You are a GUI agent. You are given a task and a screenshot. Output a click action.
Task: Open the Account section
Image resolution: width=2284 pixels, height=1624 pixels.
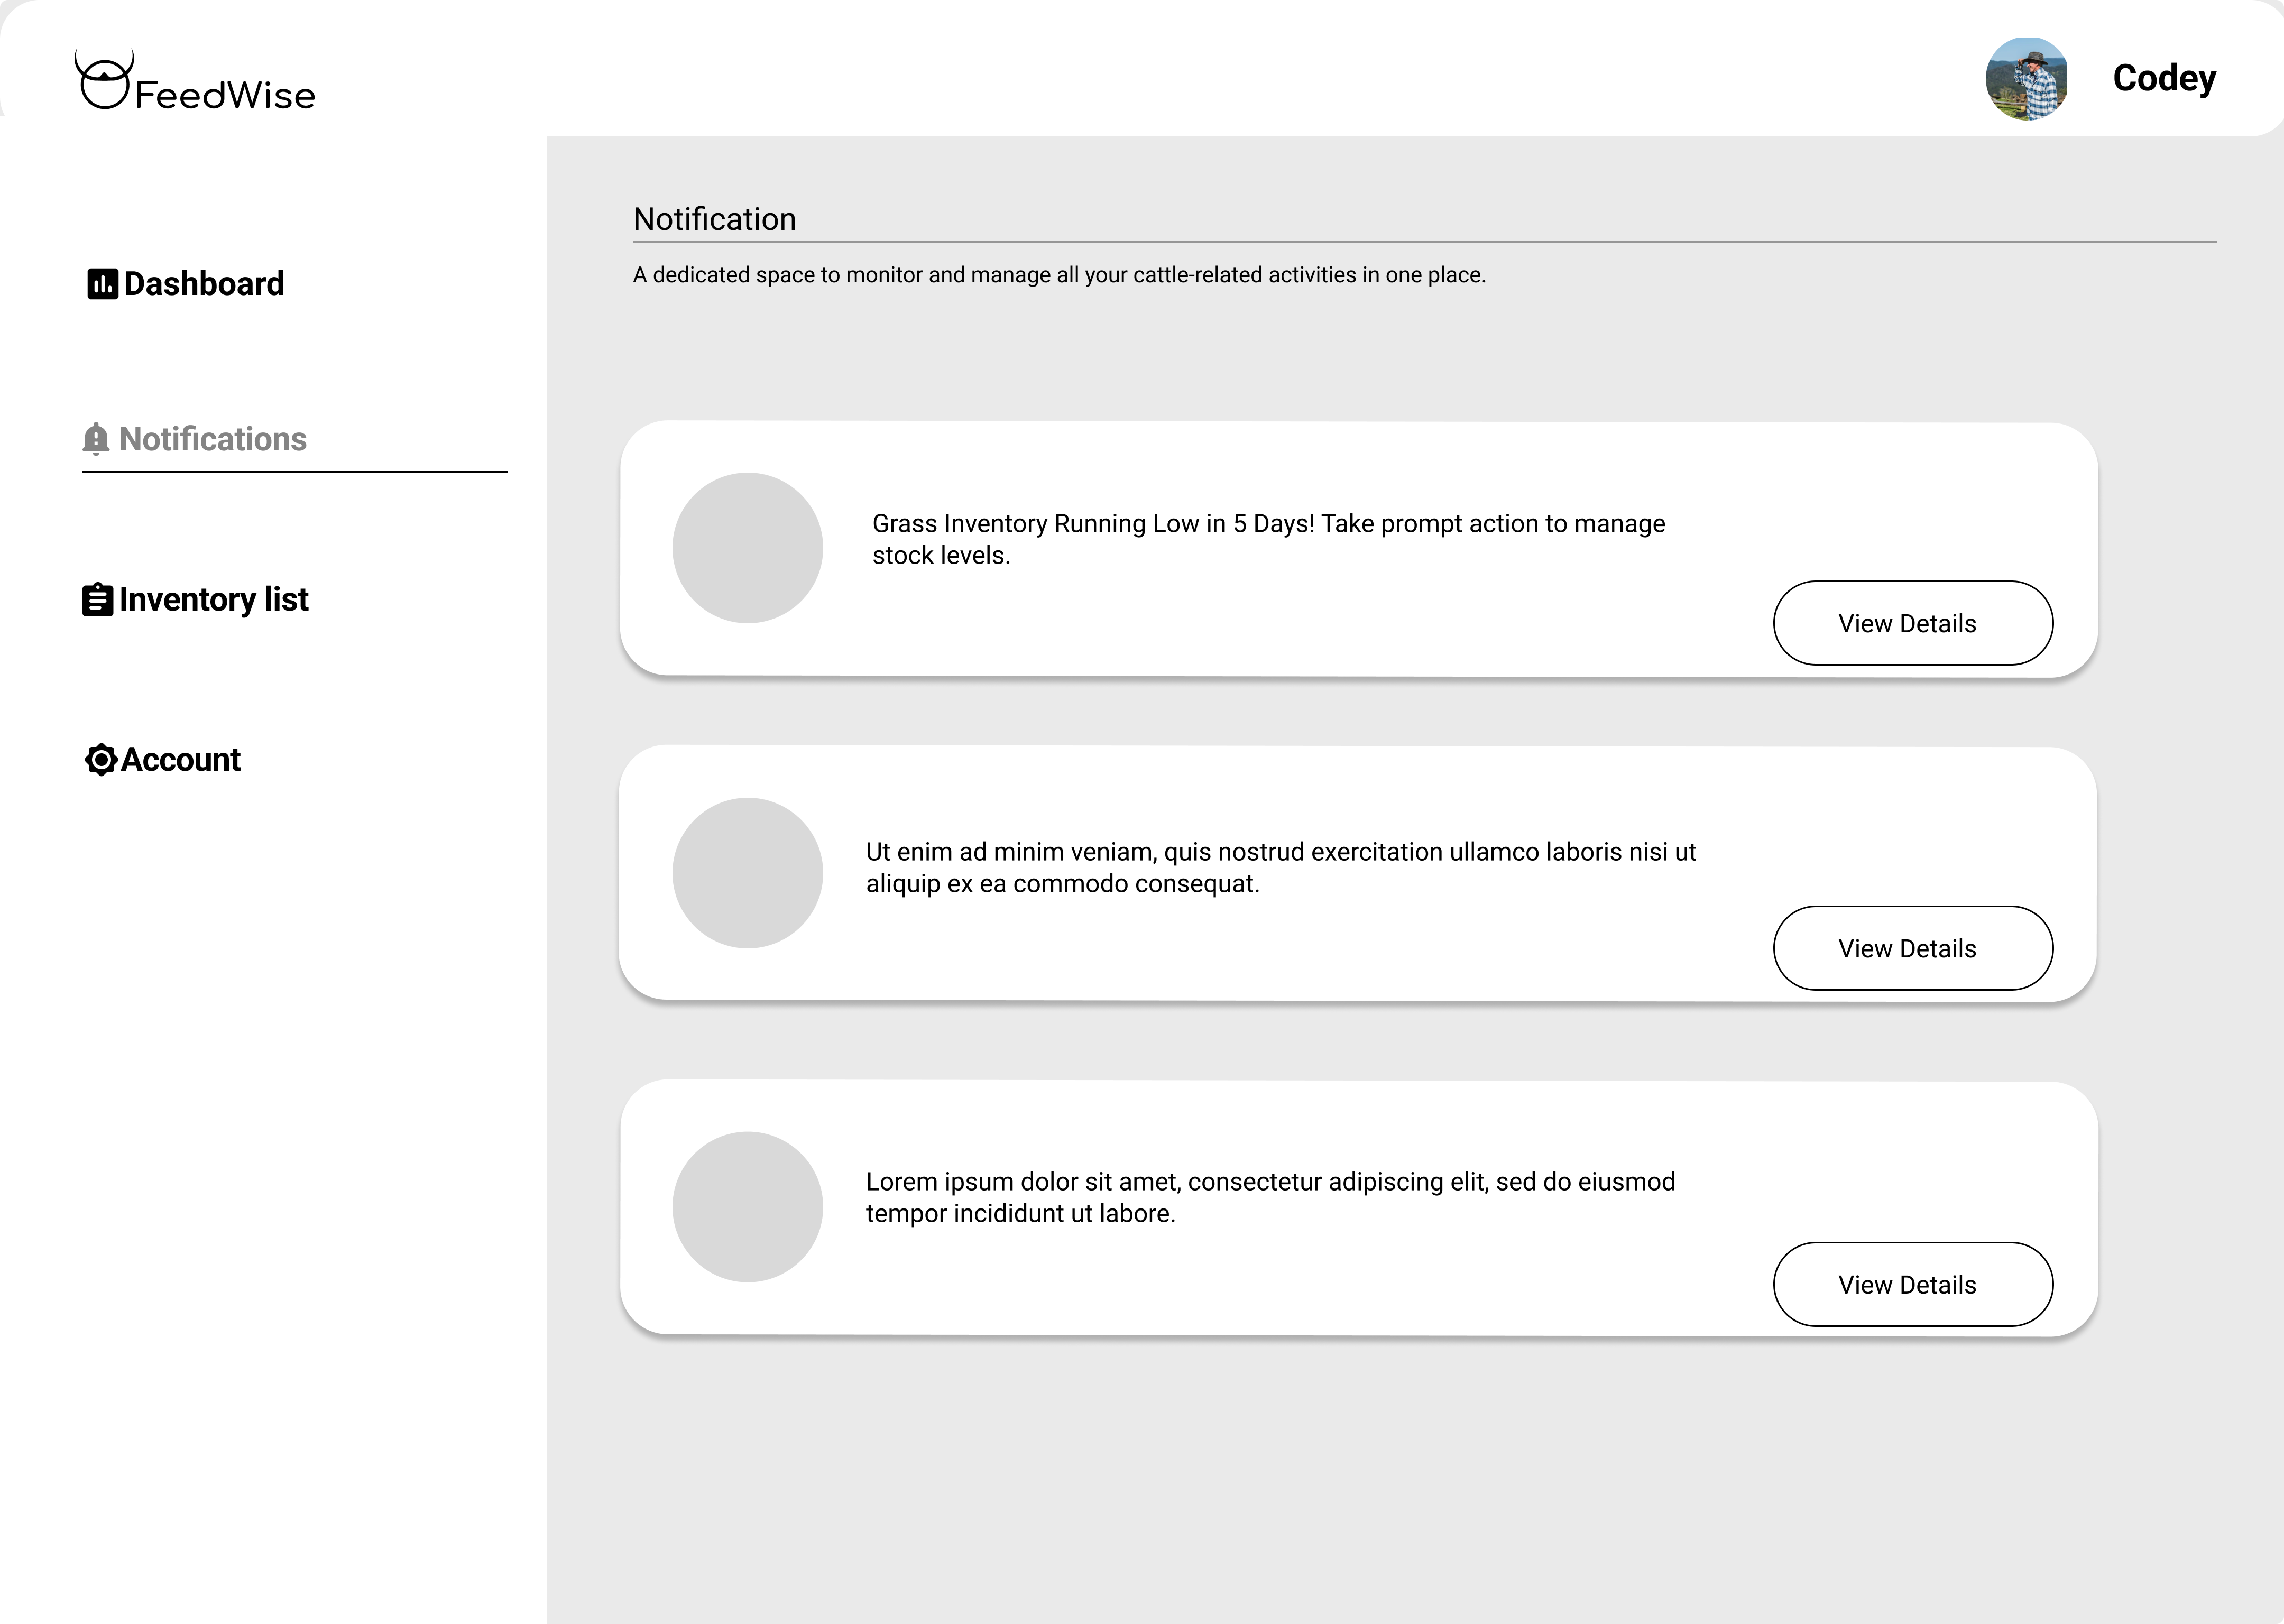point(163,760)
